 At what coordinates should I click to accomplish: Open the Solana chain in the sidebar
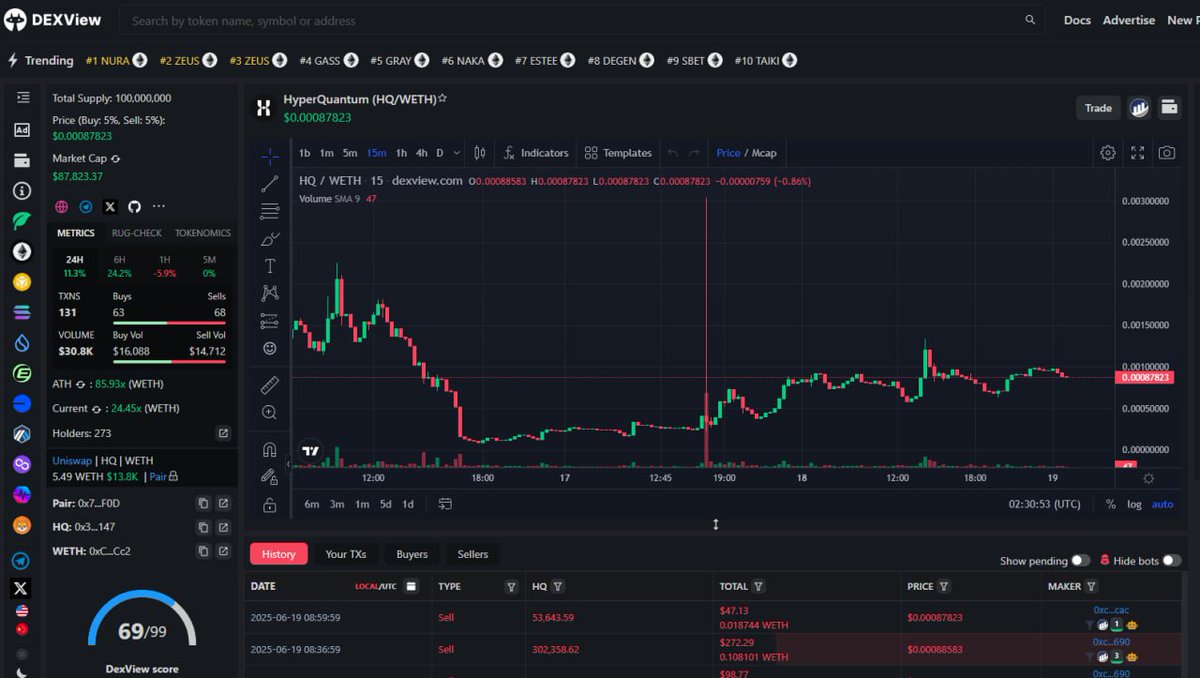(22, 313)
